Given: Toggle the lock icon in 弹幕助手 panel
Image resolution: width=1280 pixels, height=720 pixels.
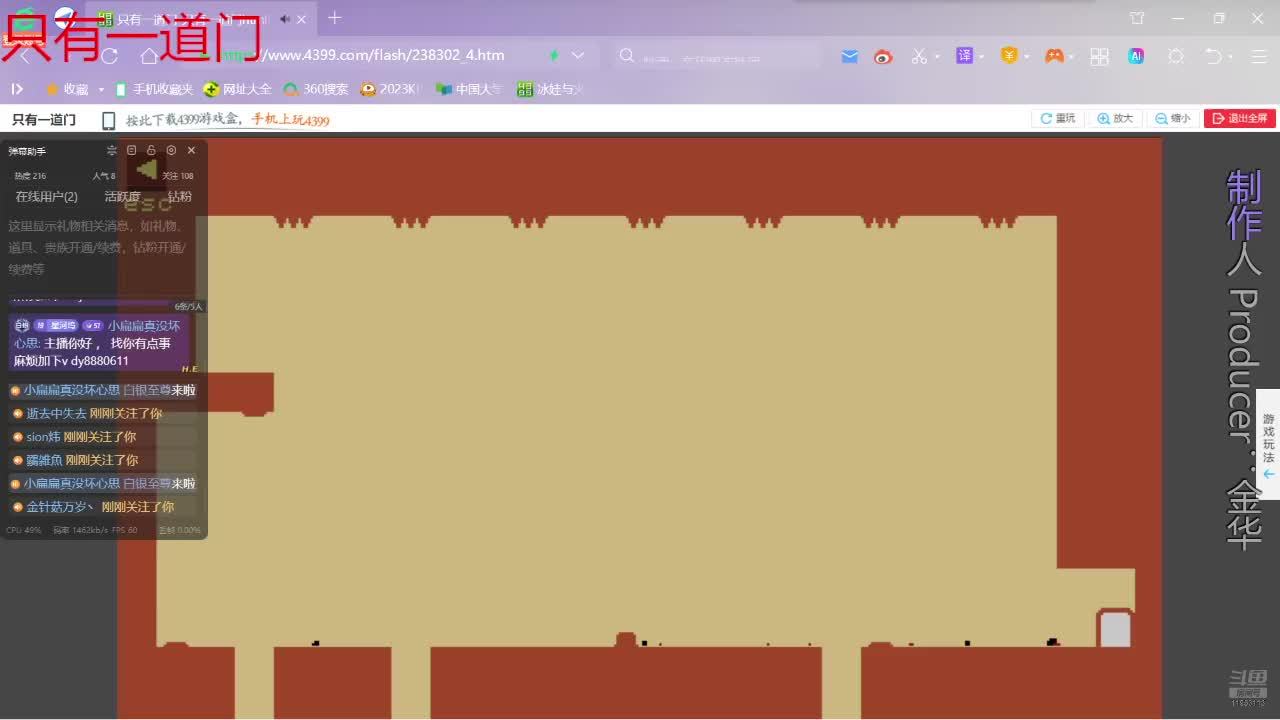Looking at the screenshot, I should [x=151, y=151].
